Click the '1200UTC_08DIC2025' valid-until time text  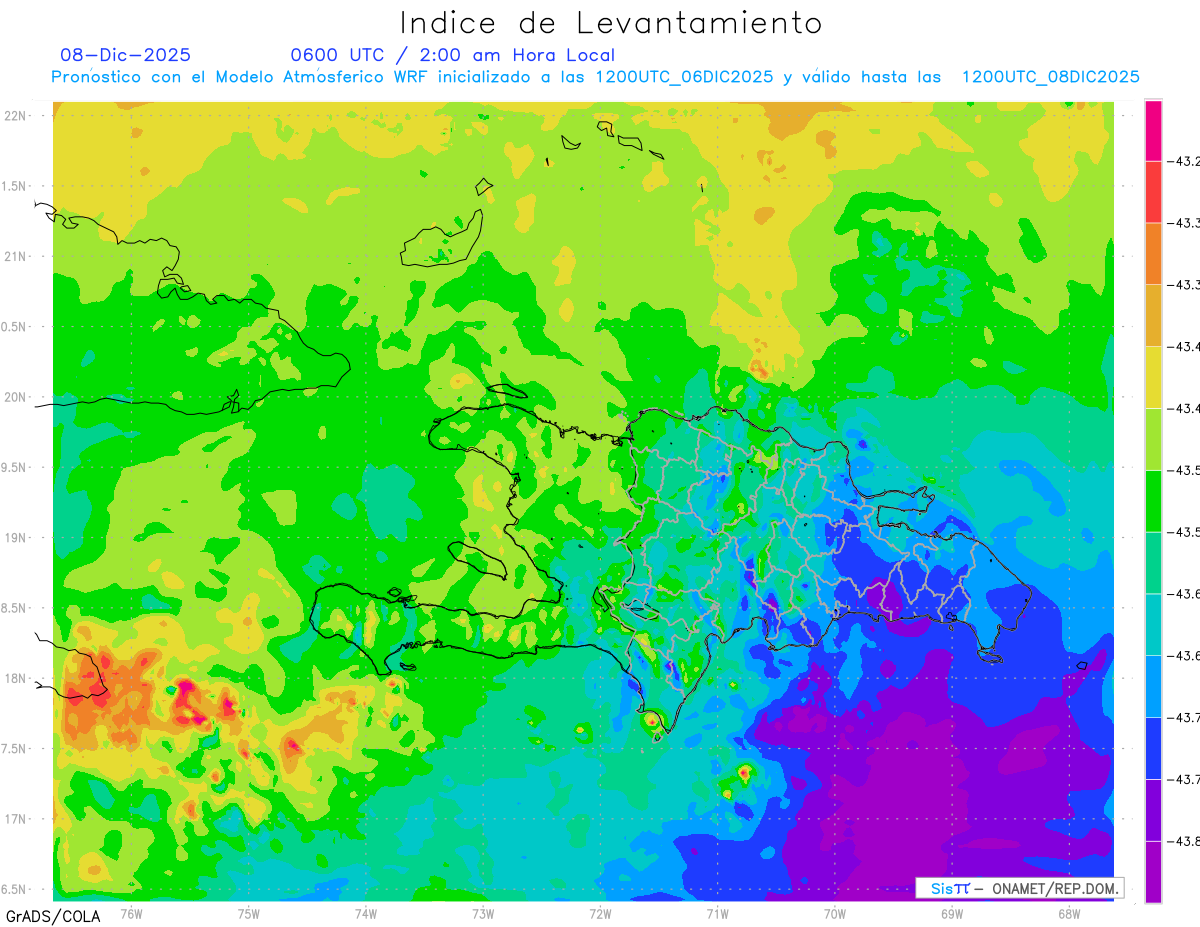point(1051,77)
